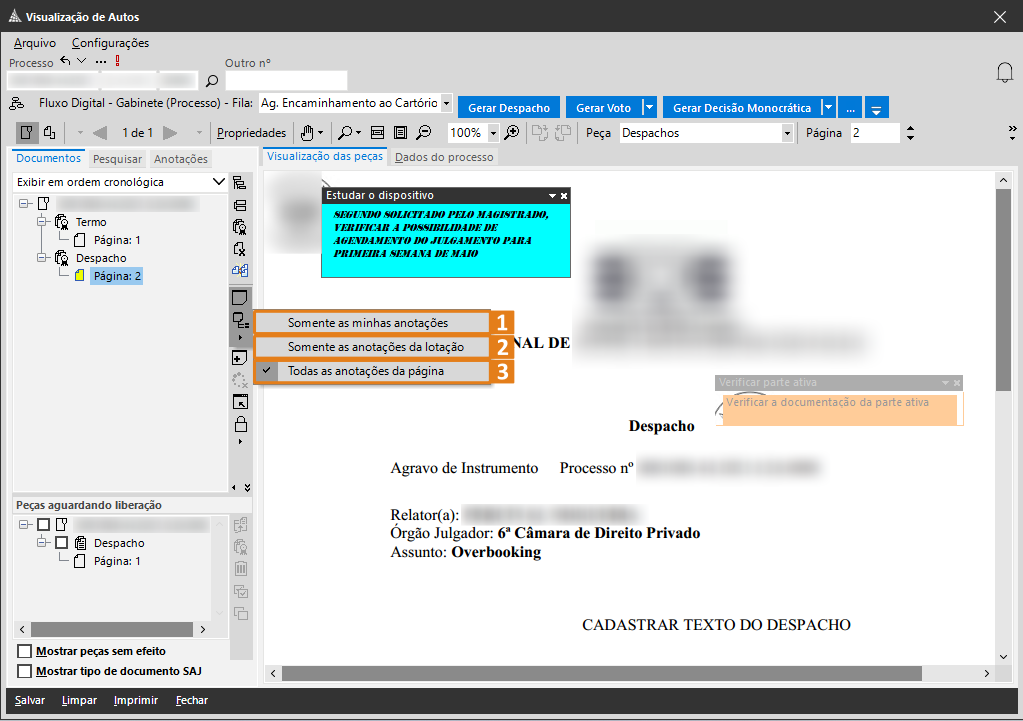This screenshot has height=721, width=1023.
Task: Open the notifications bell icon
Action: (1005, 72)
